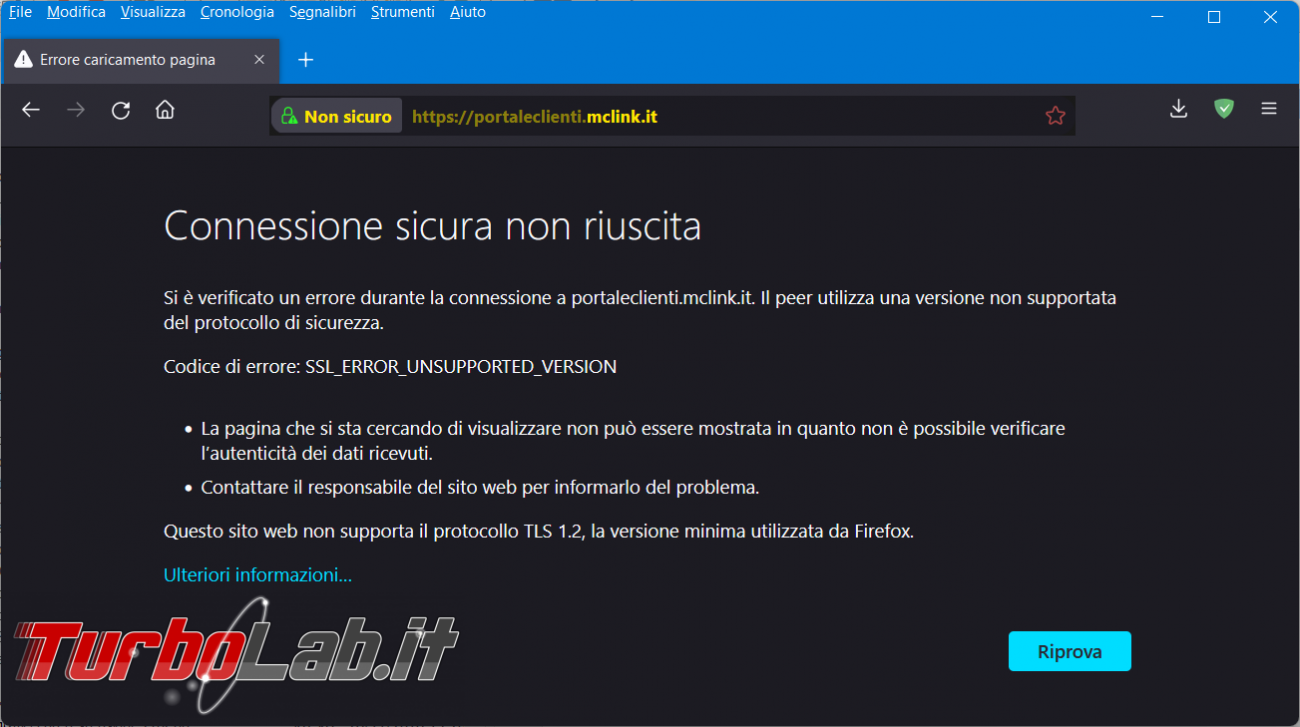Screen dimensions: 1300x727
Task: Click the forward navigation arrow
Action: 76,110
